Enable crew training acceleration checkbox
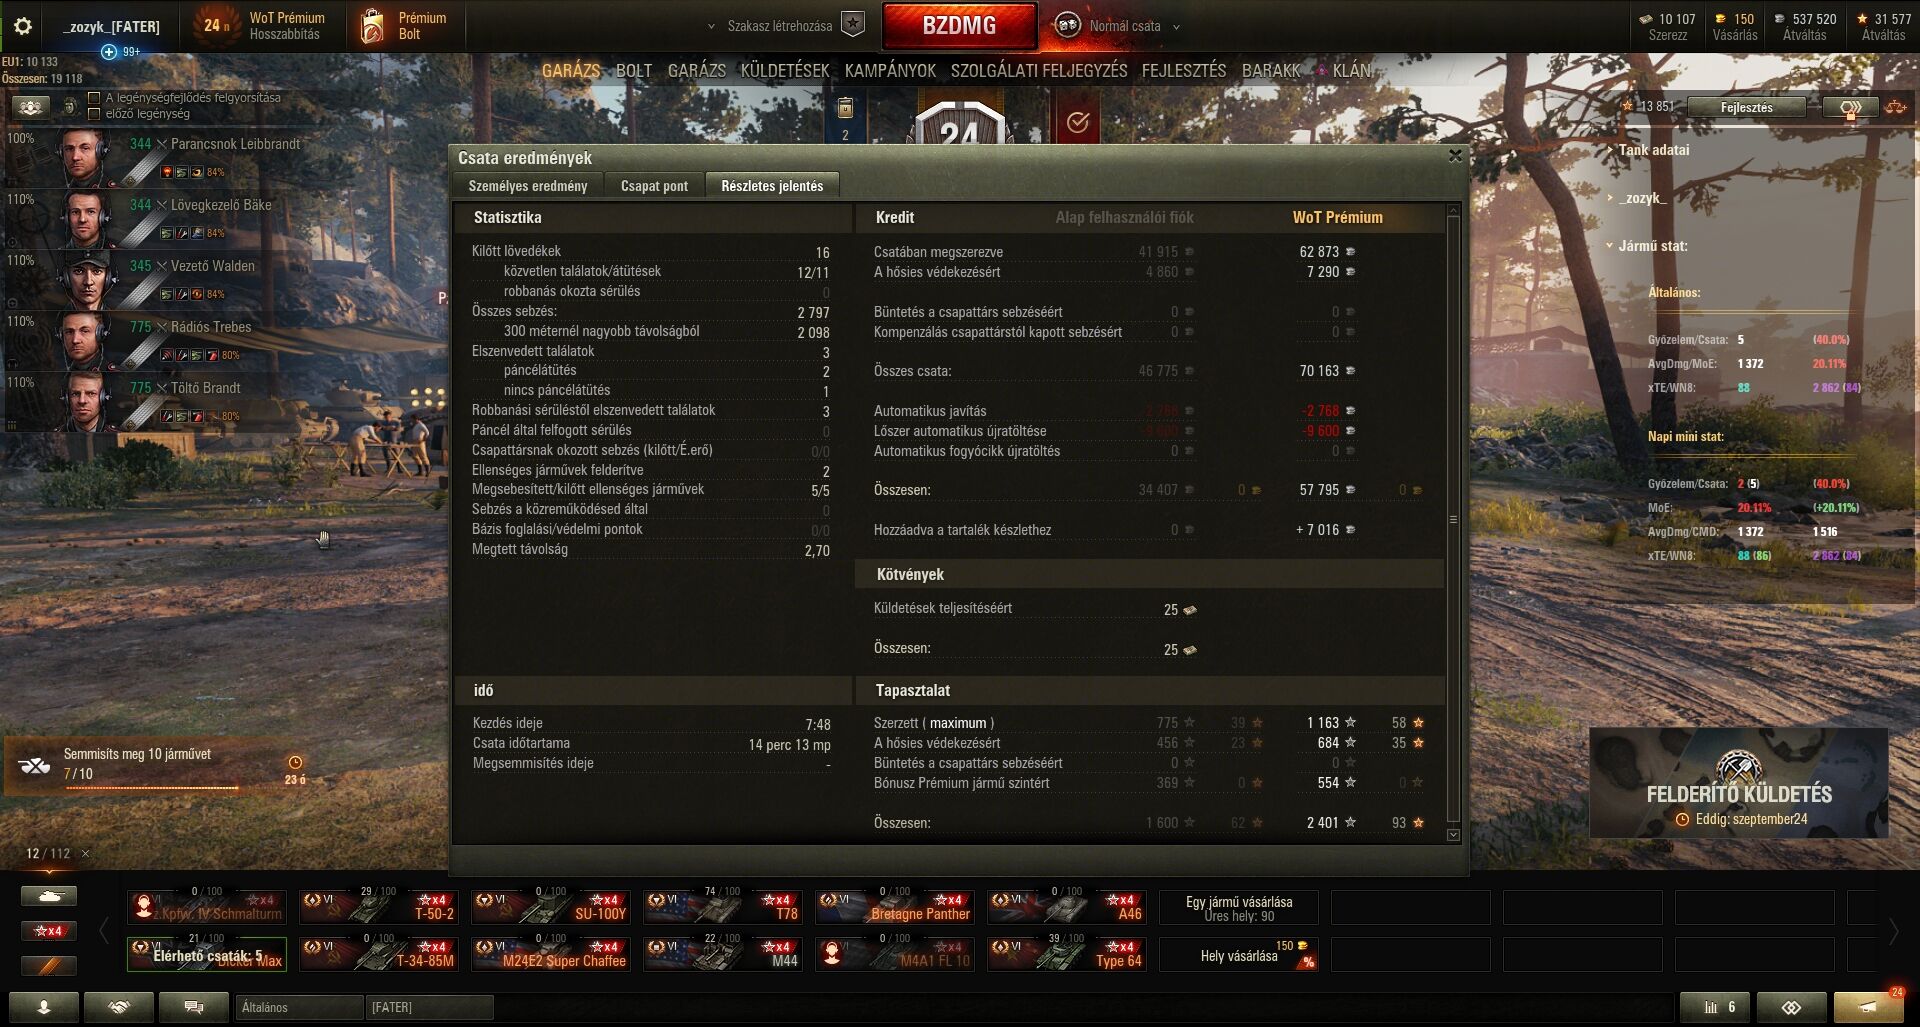Screen dimensions: 1920x1027 pos(94,98)
